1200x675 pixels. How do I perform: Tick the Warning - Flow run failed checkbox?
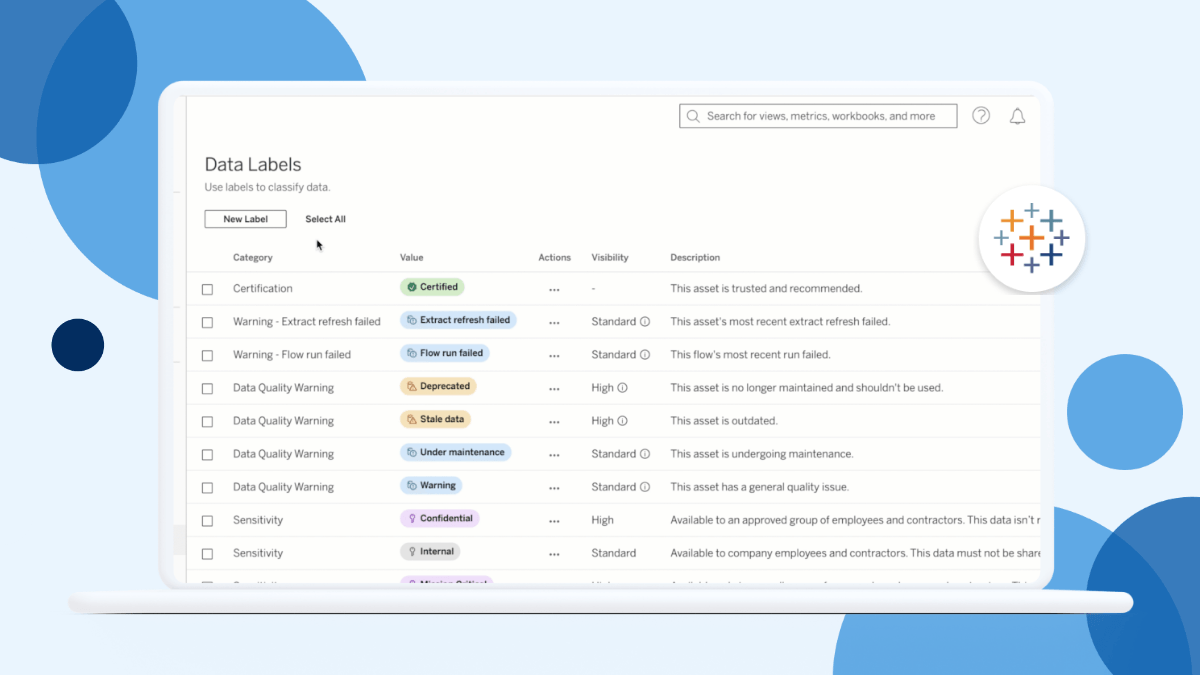point(207,355)
